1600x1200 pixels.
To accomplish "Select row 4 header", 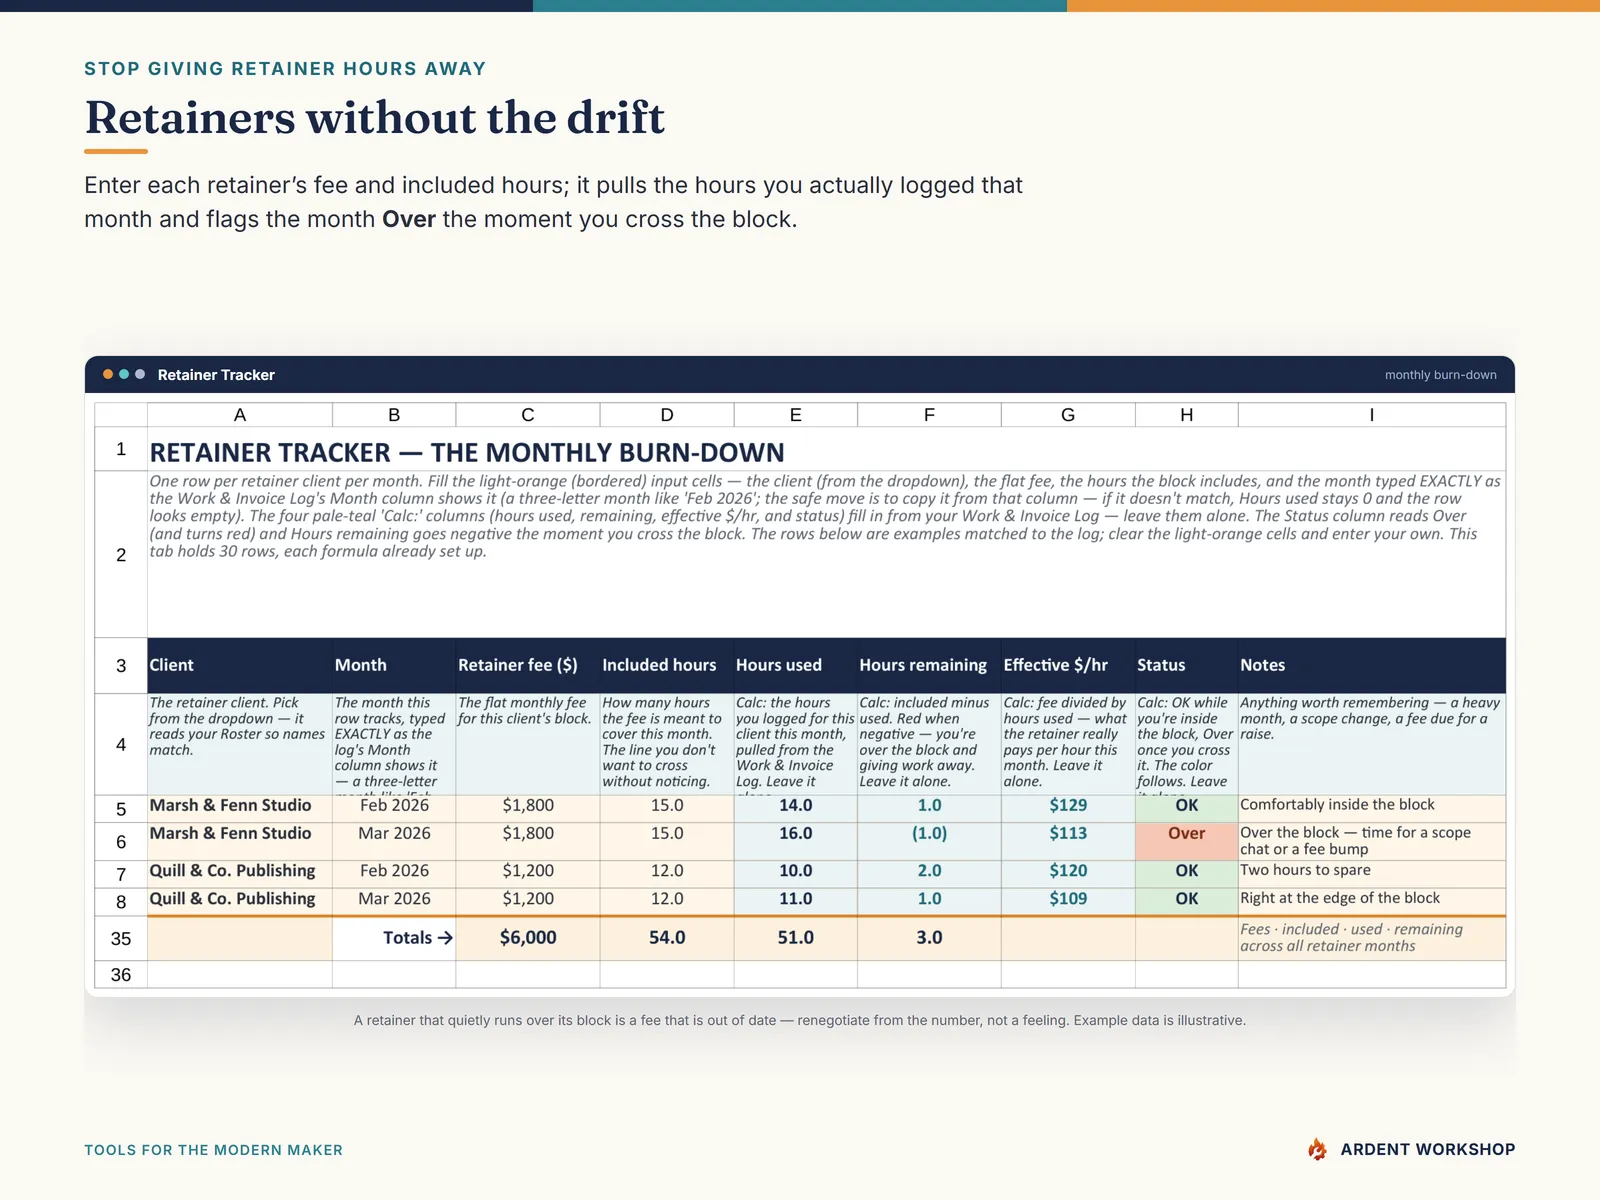I will 121,744.
